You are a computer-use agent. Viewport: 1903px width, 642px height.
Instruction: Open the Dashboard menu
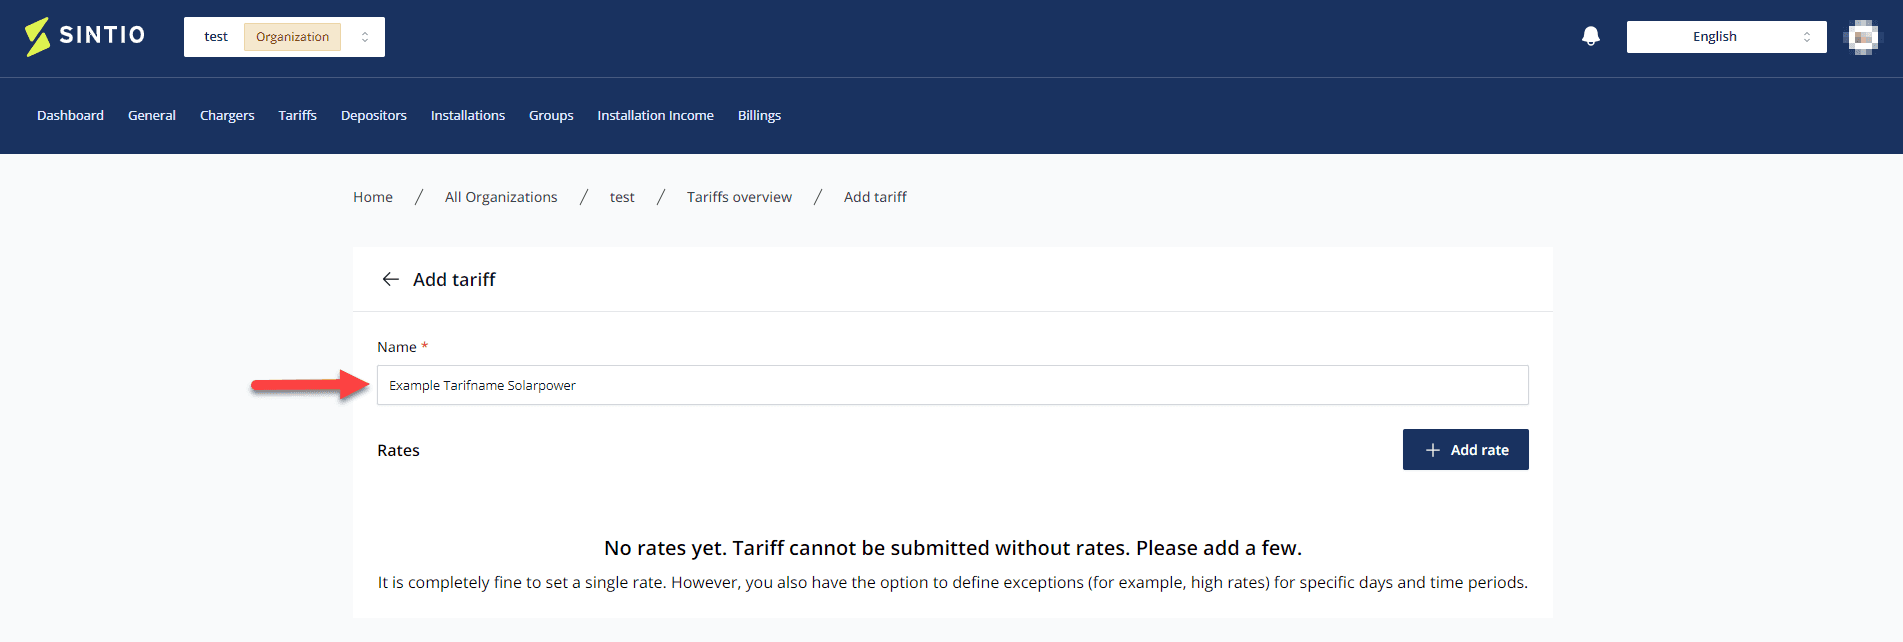[70, 115]
